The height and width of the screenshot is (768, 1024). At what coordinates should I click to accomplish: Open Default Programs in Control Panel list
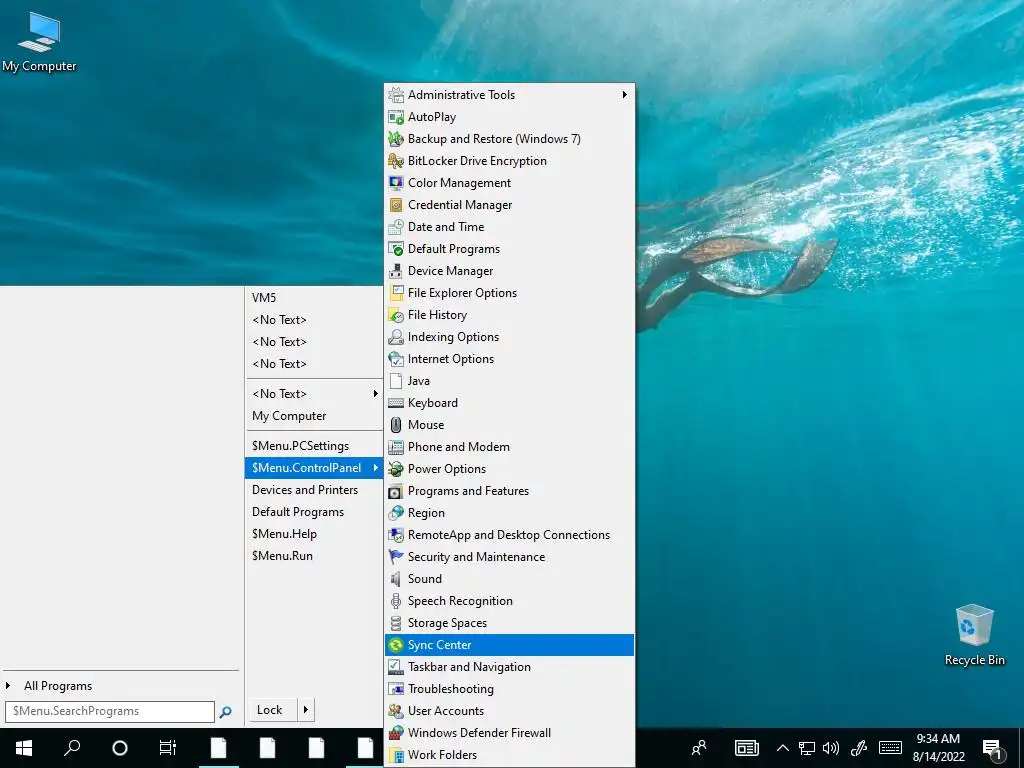tap(509, 249)
